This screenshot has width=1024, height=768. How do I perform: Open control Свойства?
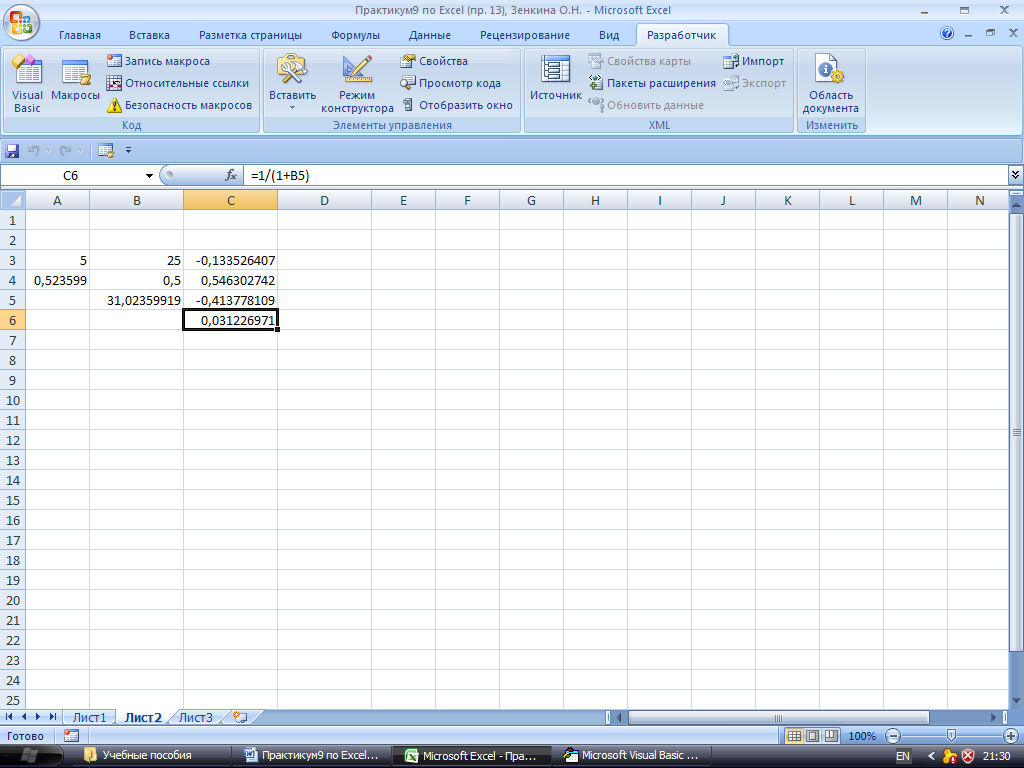pos(434,61)
